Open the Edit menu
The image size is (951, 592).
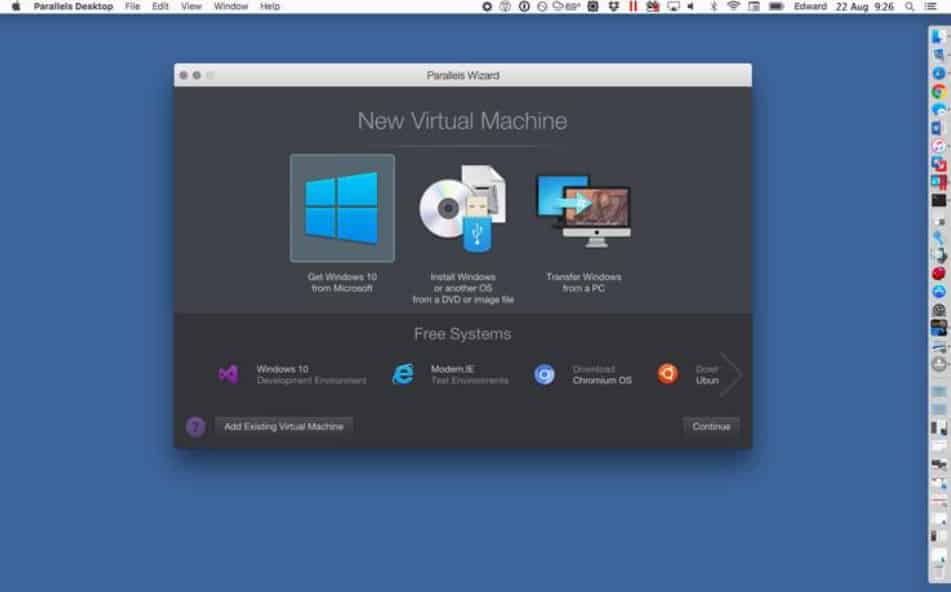[x=160, y=7]
